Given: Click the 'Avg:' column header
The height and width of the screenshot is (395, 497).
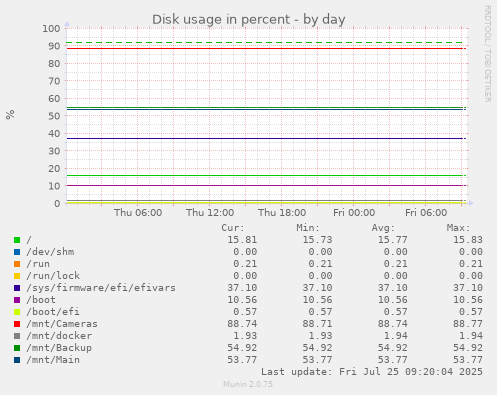Looking at the screenshot, I should pyautogui.click(x=383, y=228).
